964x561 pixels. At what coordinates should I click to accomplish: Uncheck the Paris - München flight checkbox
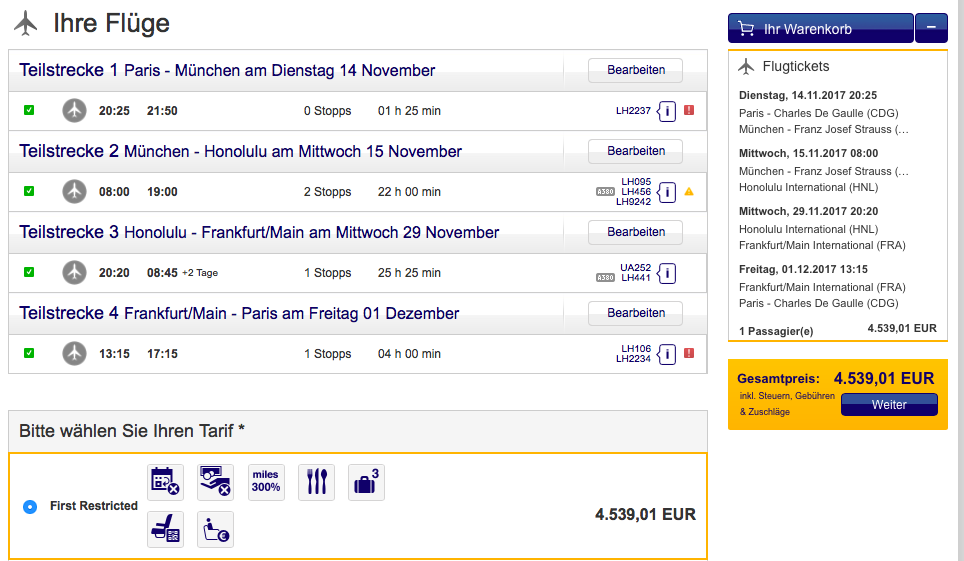click(29, 110)
